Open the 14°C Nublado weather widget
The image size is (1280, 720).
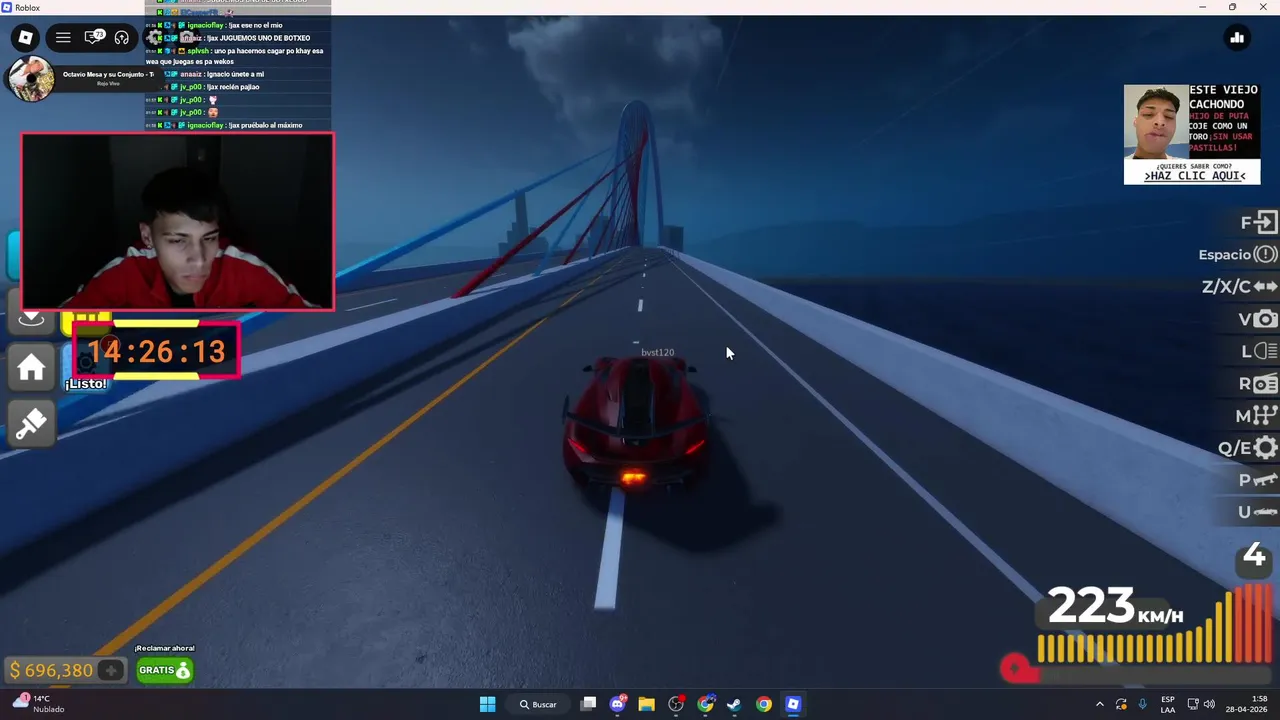(x=38, y=704)
